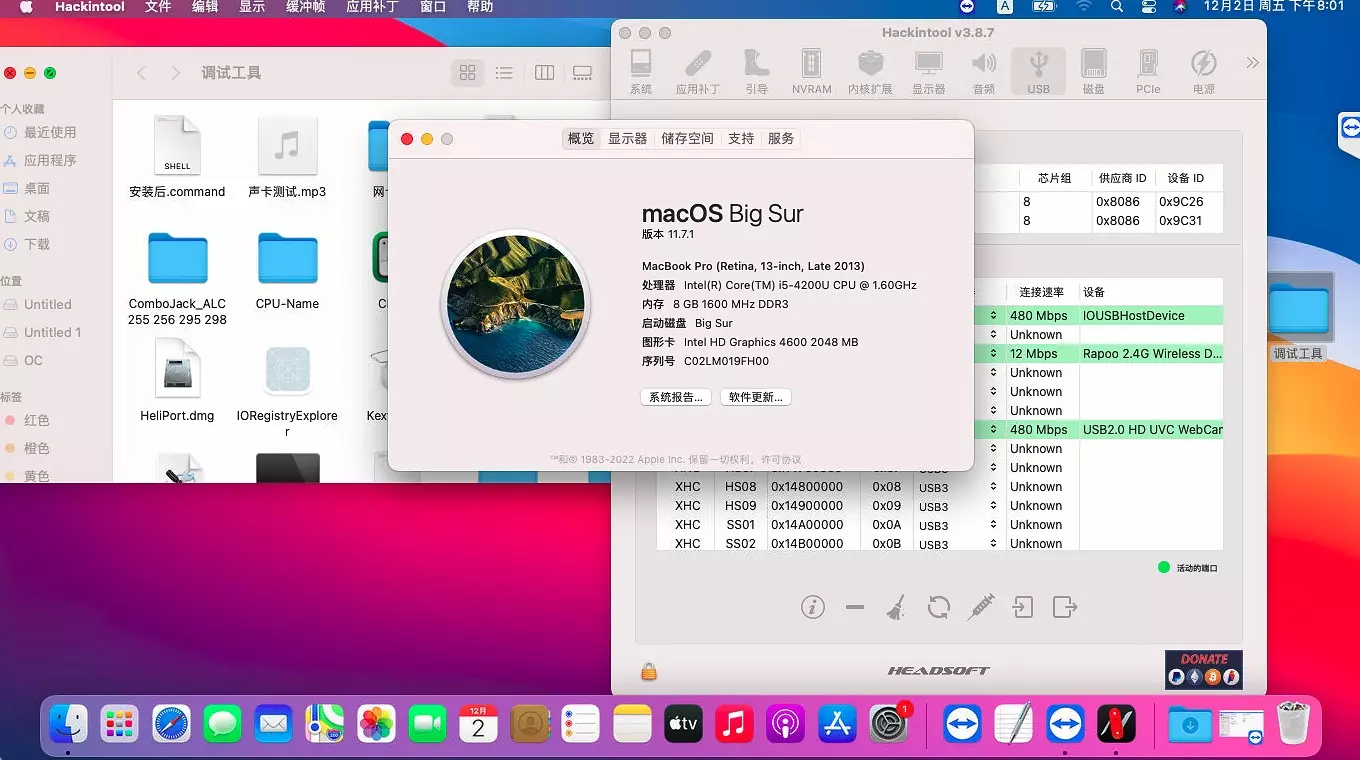Show port info via the circled-i icon
This screenshot has height=760, width=1360.
pyautogui.click(x=813, y=607)
